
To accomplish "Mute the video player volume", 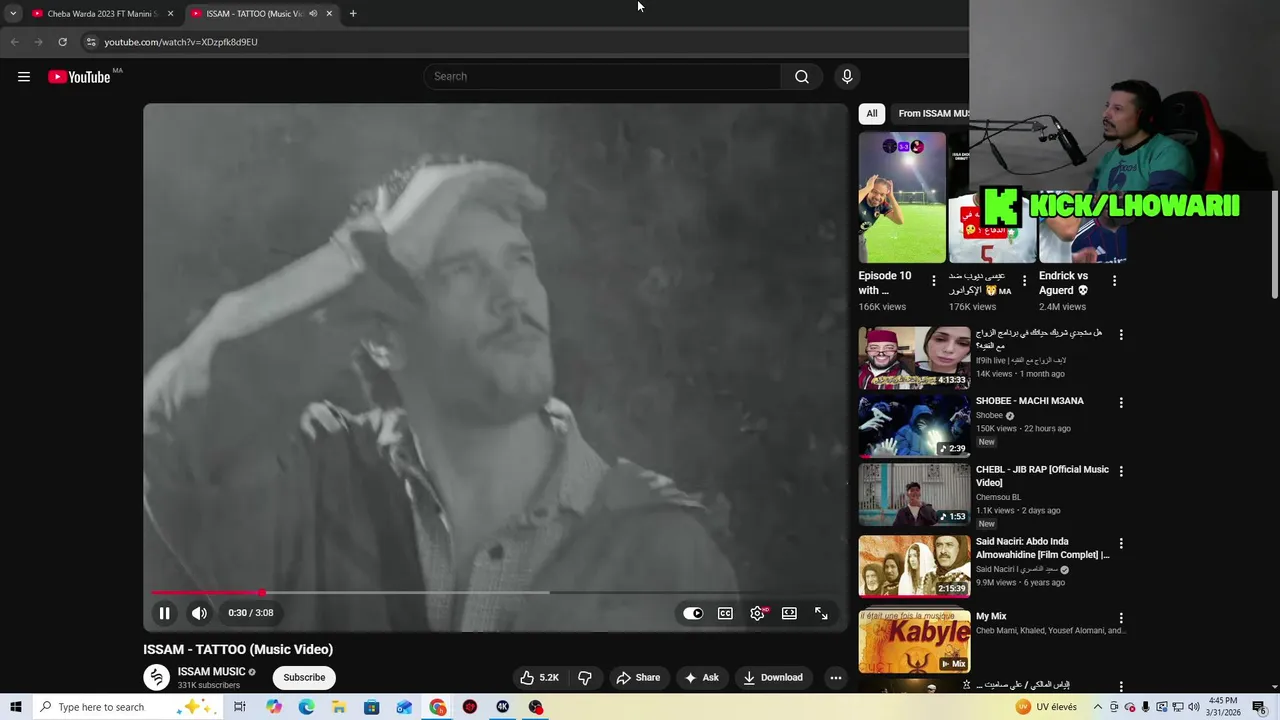I will pos(200,613).
